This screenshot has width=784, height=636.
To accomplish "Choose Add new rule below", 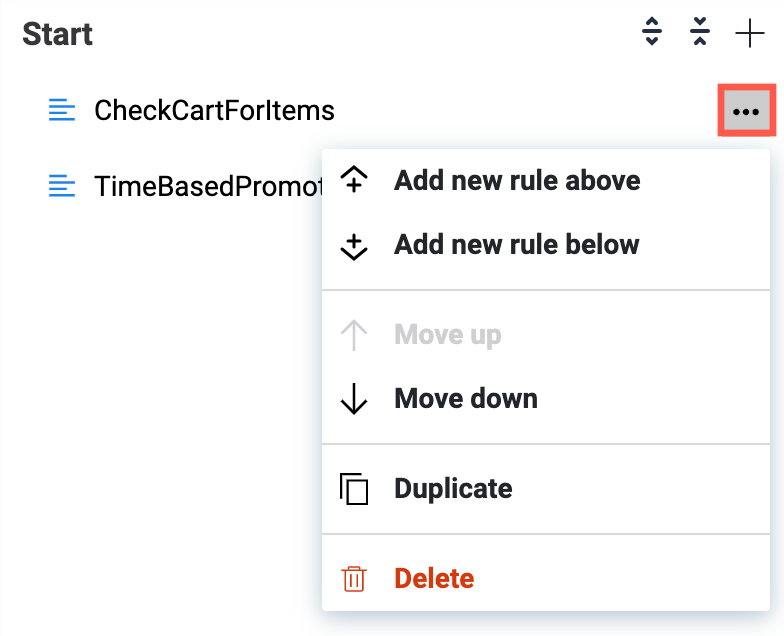I will (516, 245).
